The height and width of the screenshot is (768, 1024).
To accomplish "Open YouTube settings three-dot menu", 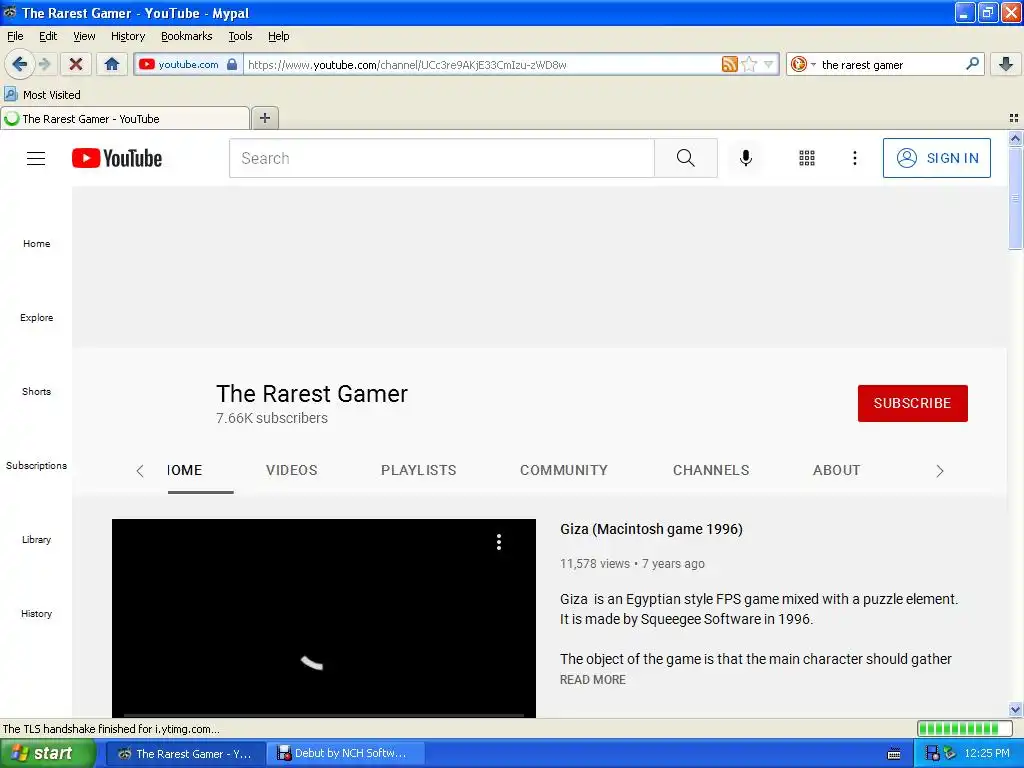I will point(855,158).
